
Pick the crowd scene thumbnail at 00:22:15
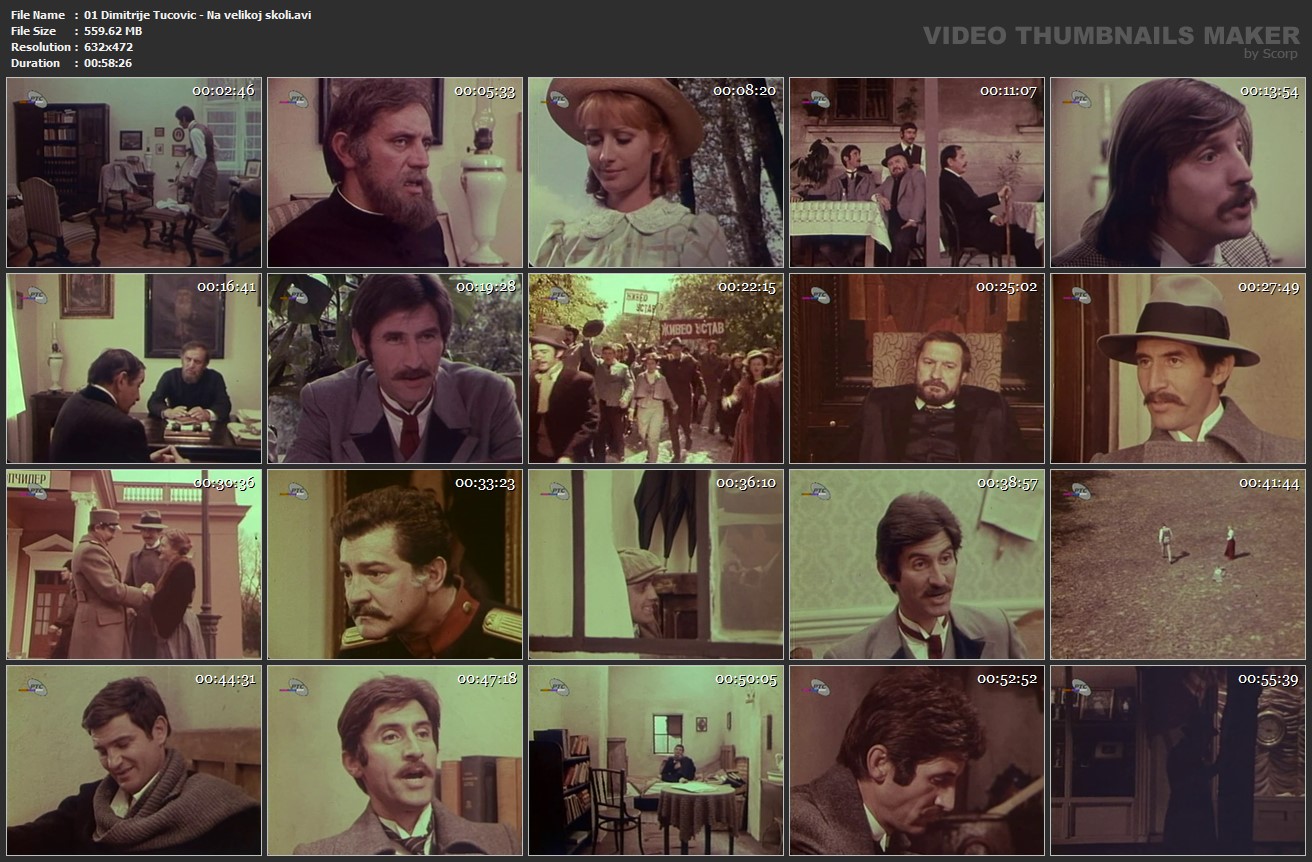tap(656, 368)
